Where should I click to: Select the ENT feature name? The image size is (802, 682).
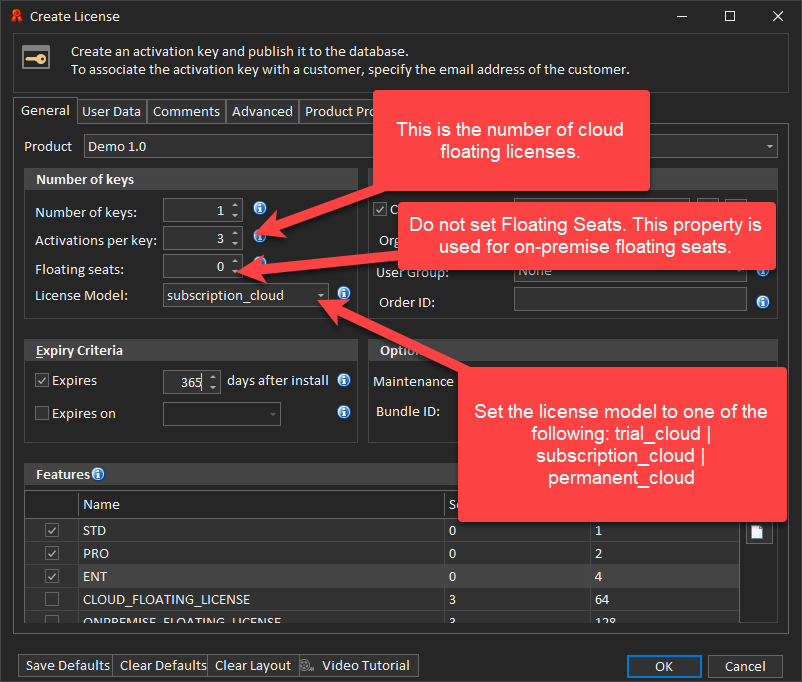[x=95, y=577]
